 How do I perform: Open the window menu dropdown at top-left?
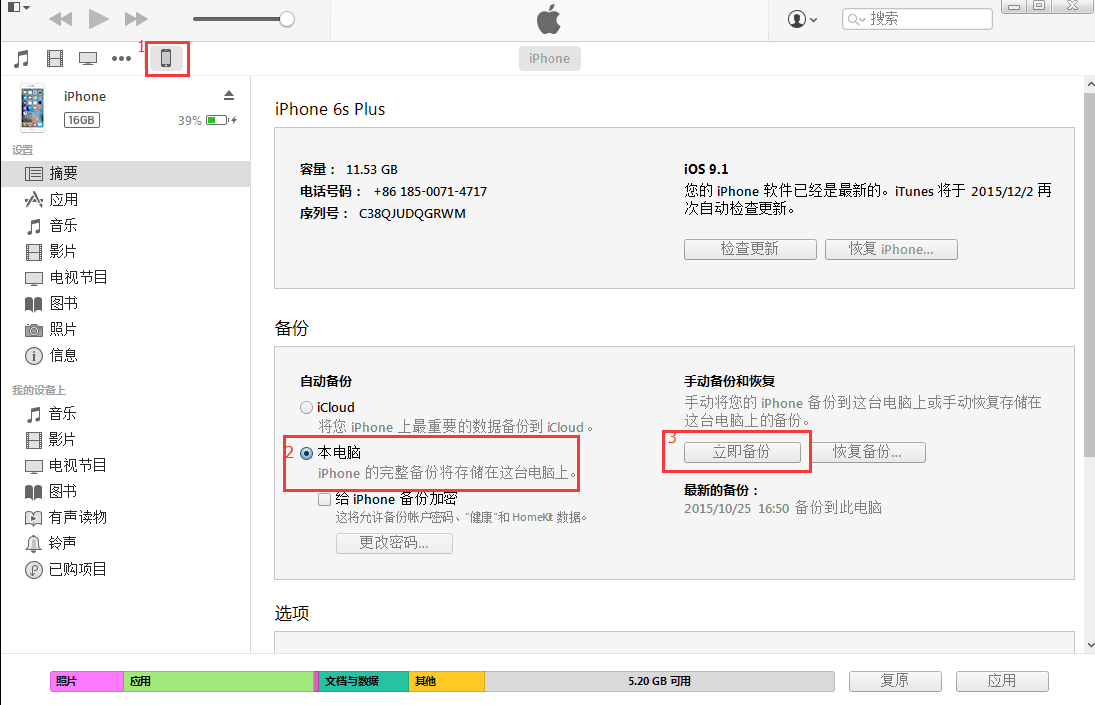pos(19,7)
